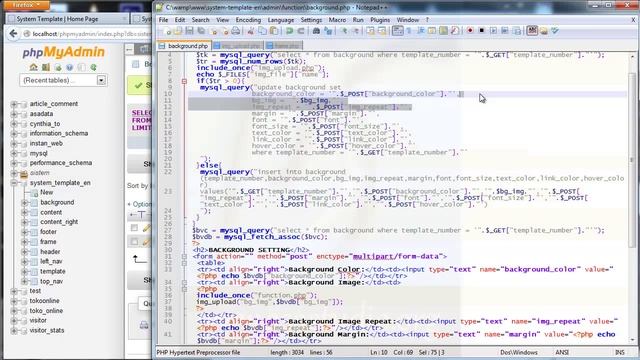Toggle the Word Wrap toolbar icon

click(x=397, y=31)
